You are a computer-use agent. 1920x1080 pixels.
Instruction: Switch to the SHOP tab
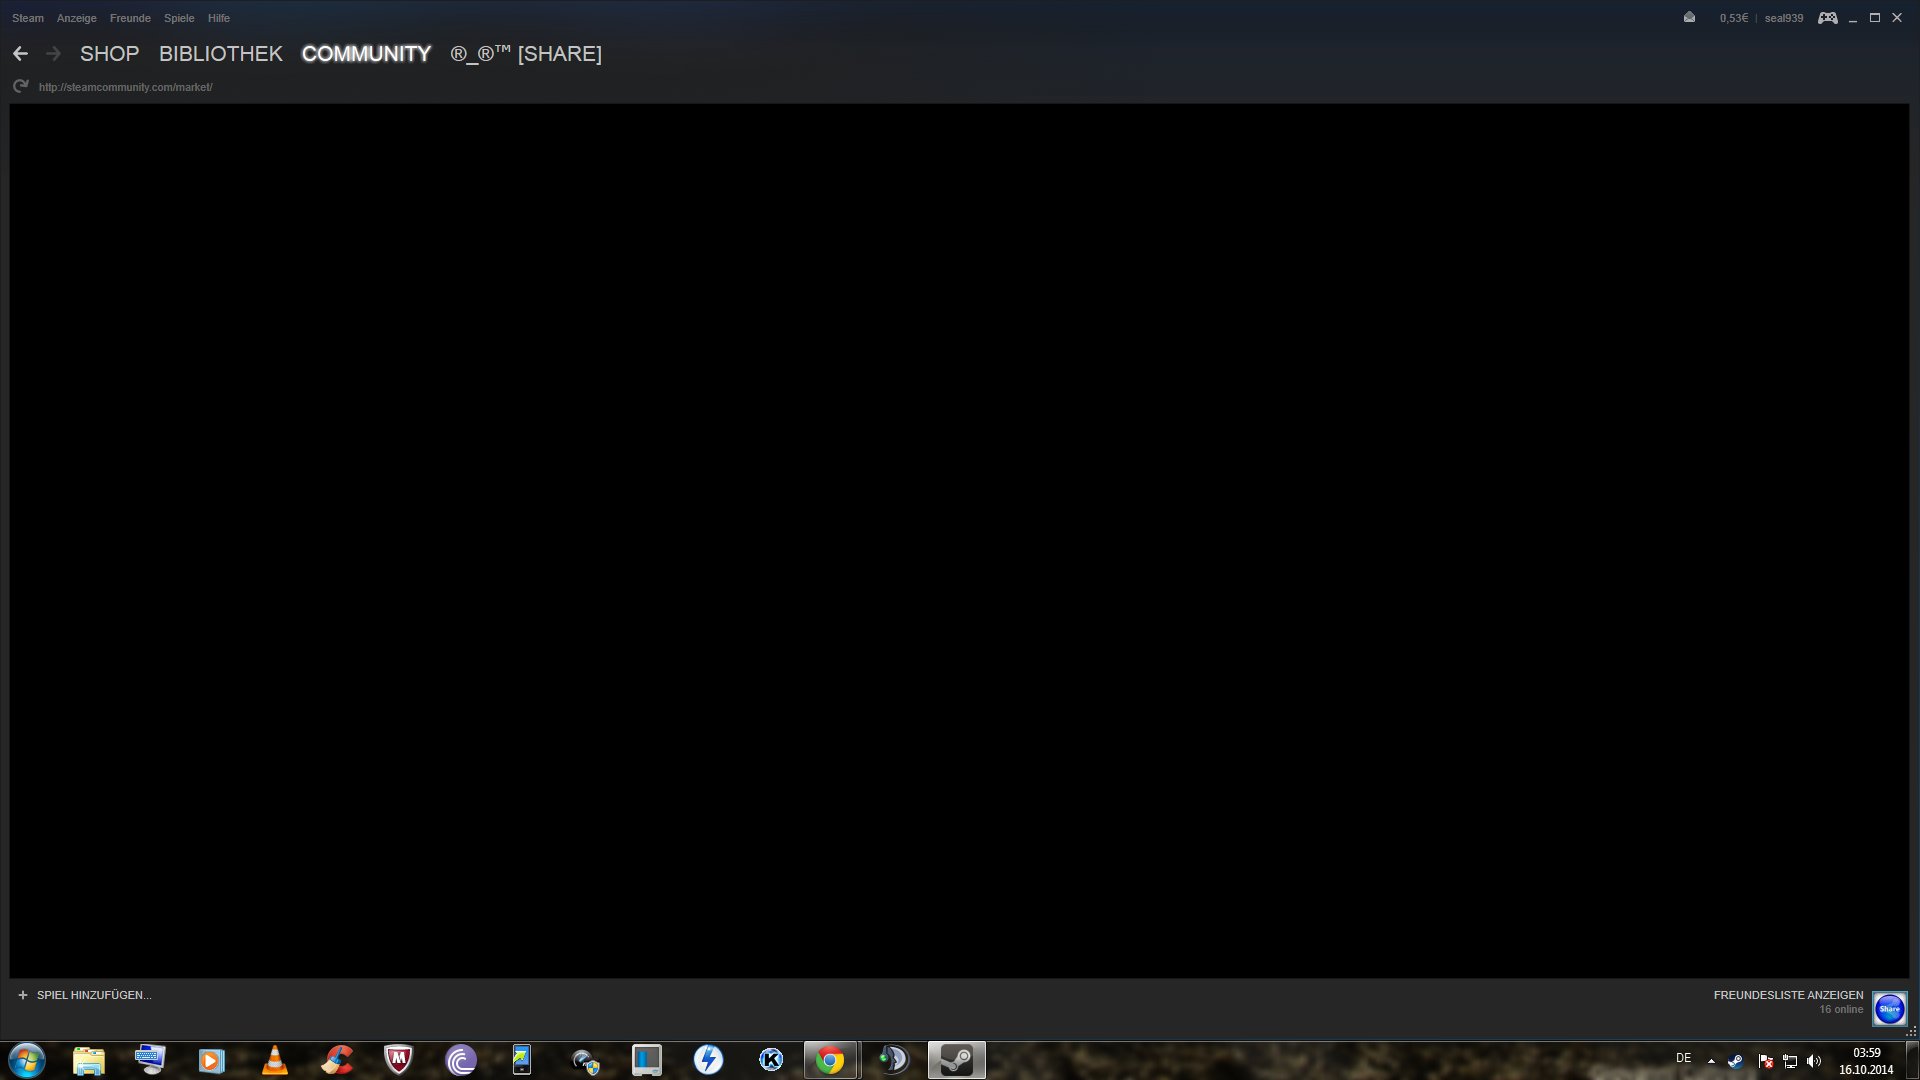click(x=109, y=54)
